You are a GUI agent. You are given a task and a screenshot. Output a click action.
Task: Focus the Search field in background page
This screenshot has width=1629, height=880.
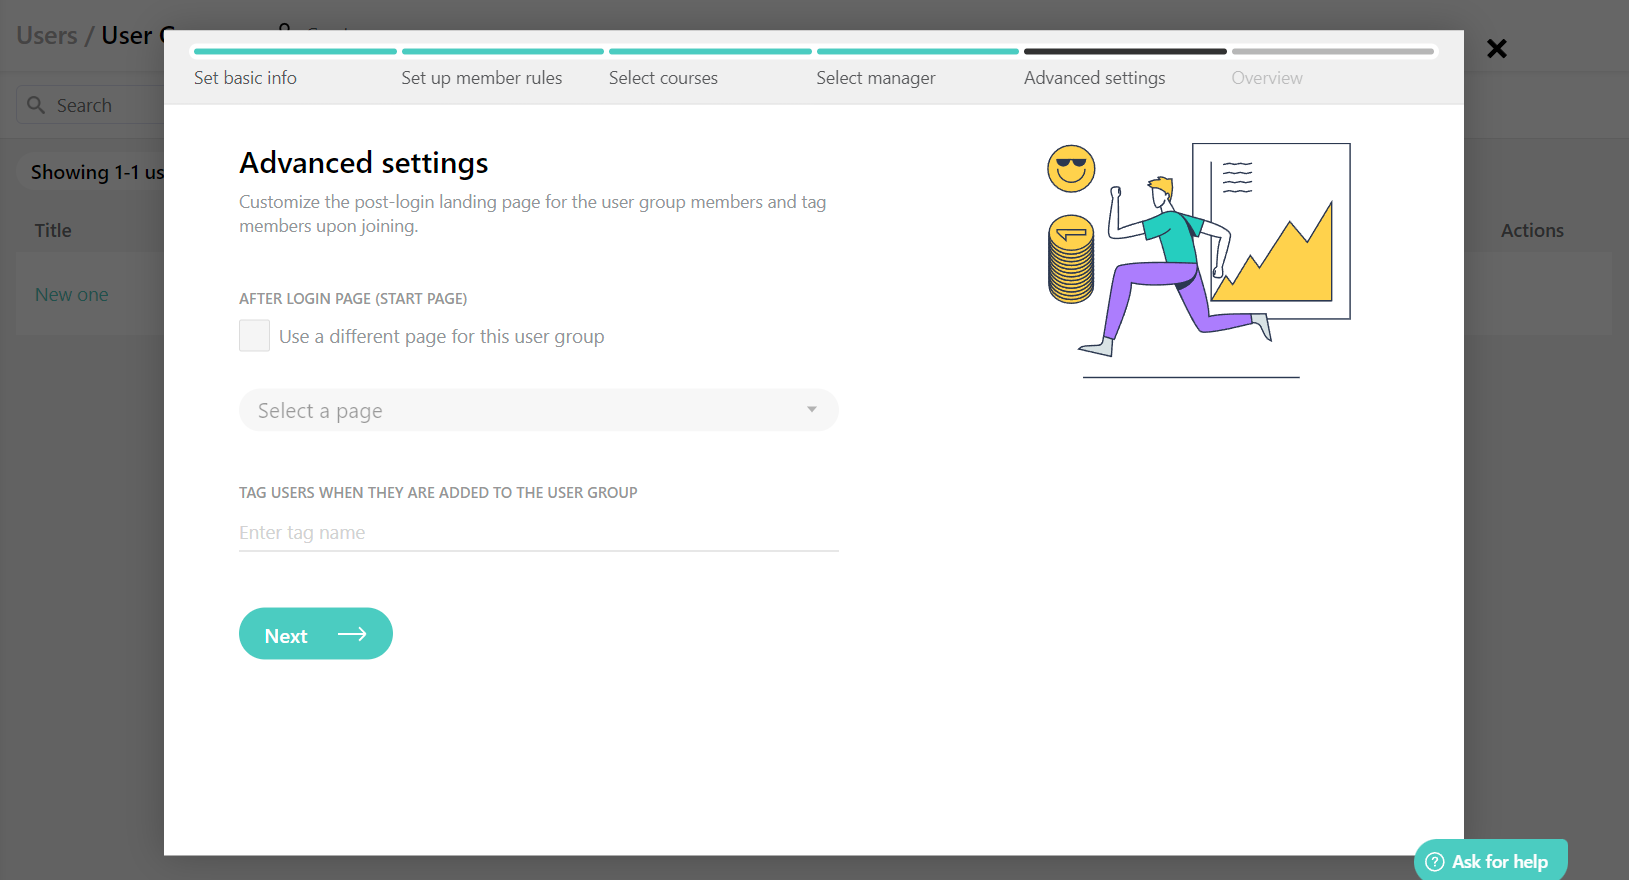[x=90, y=105]
